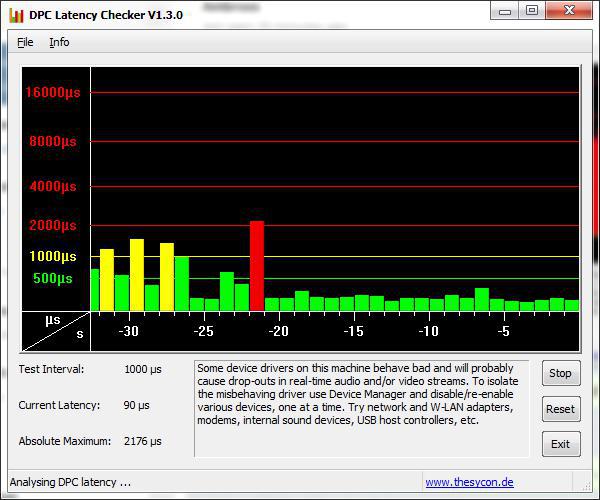Image resolution: width=600 pixels, height=500 pixels.
Task: Close the DPC Latency Checker window
Action: click(570, 11)
